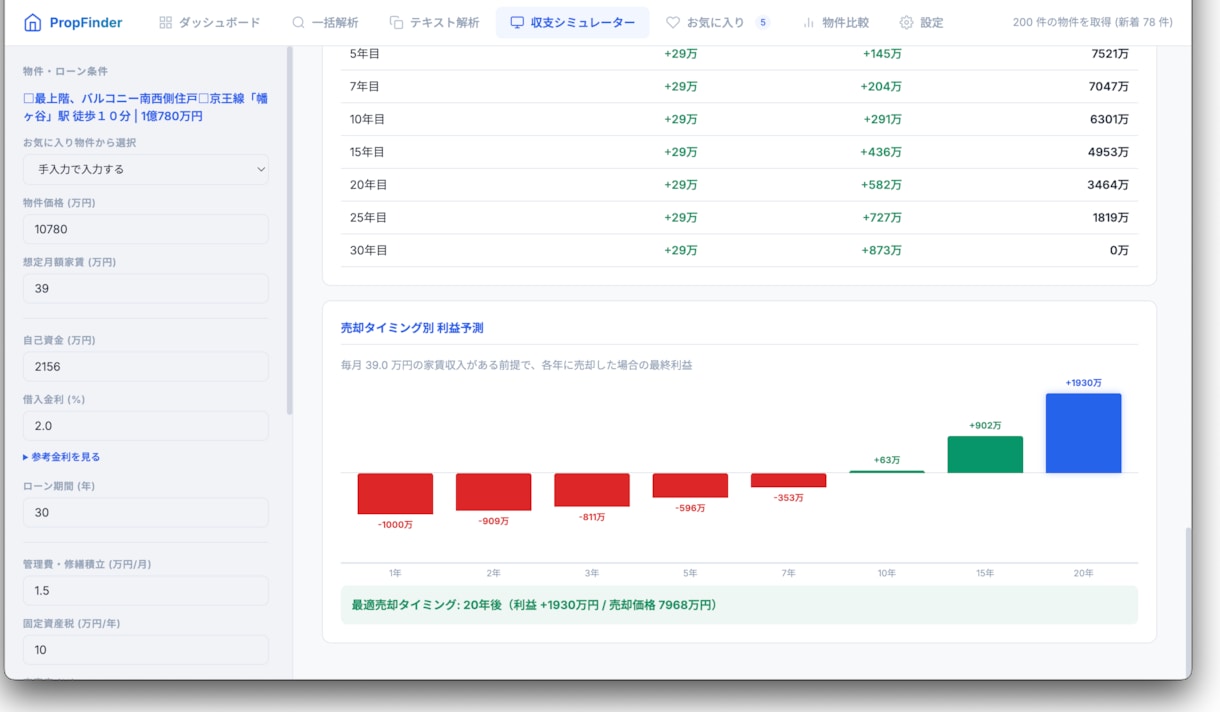This screenshot has width=1220, height=712.
Task: Click the favorites count badge 5
Action: click(x=762, y=22)
